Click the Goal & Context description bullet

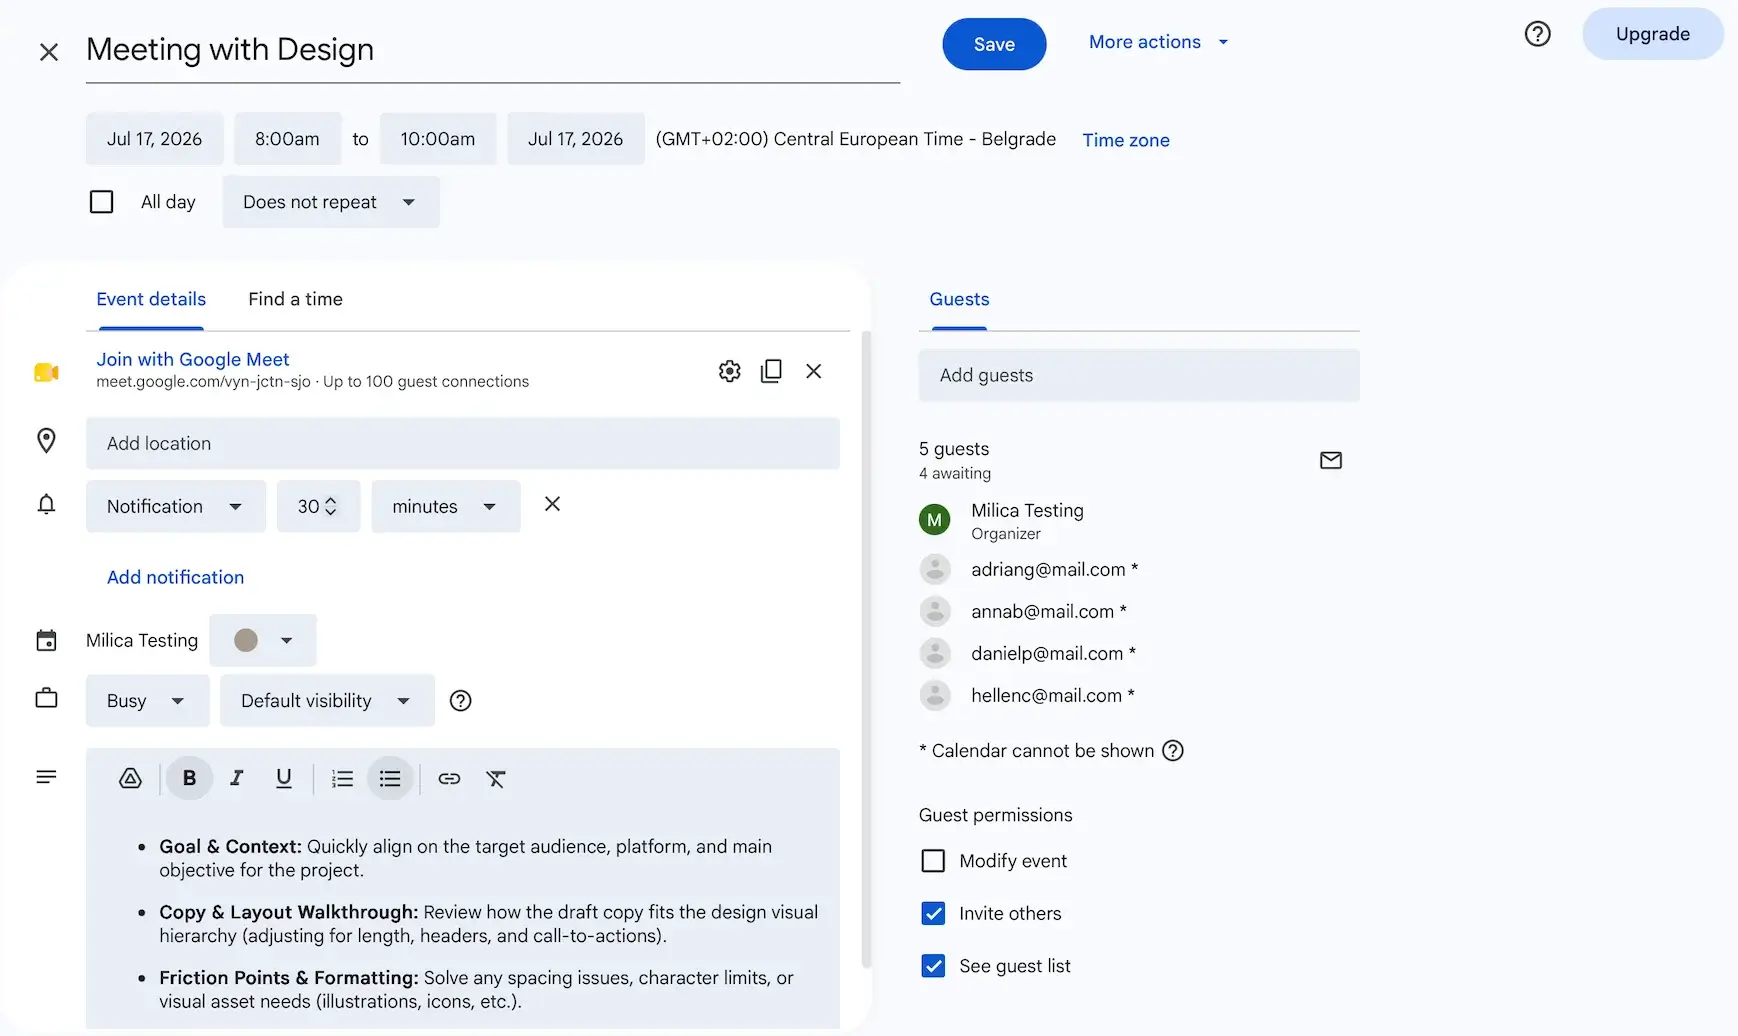click(466, 858)
